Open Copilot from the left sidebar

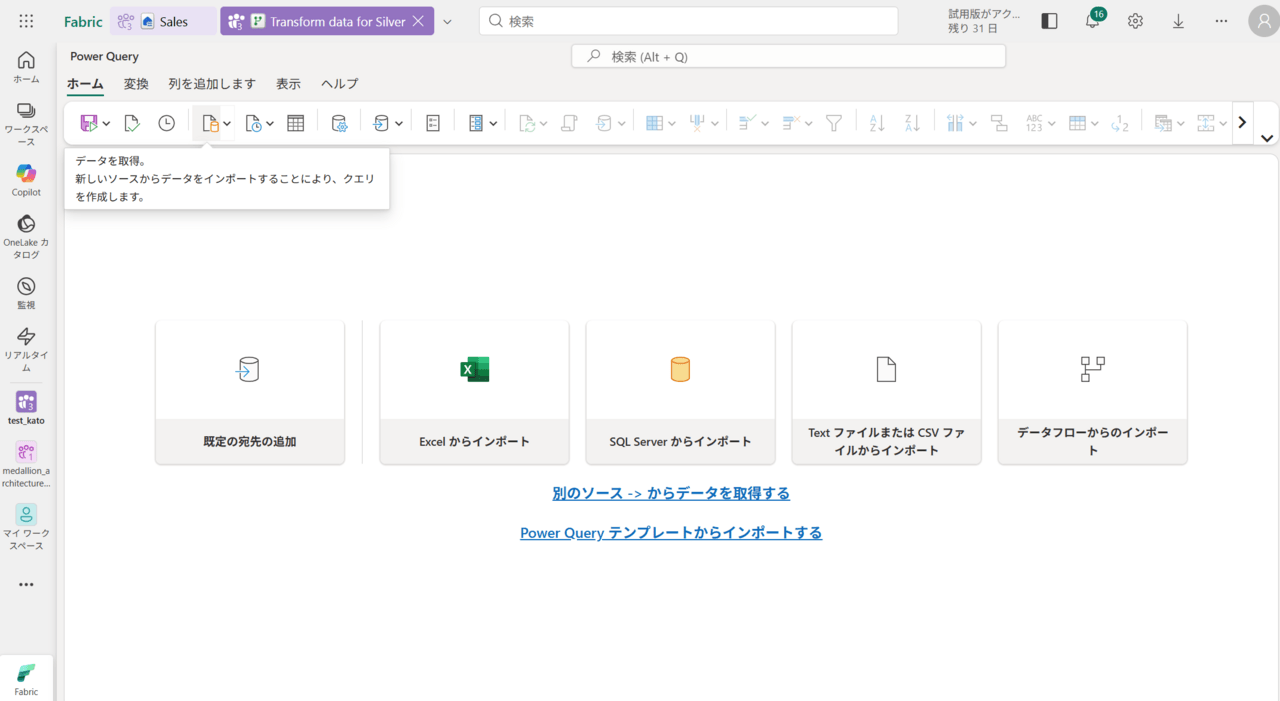(26, 179)
